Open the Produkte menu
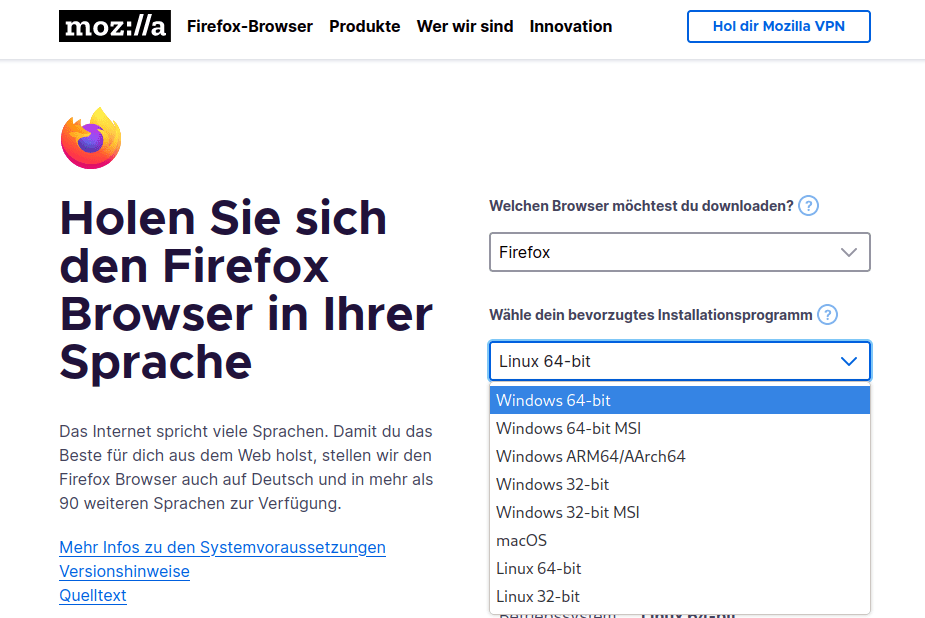The image size is (925, 618). (365, 27)
